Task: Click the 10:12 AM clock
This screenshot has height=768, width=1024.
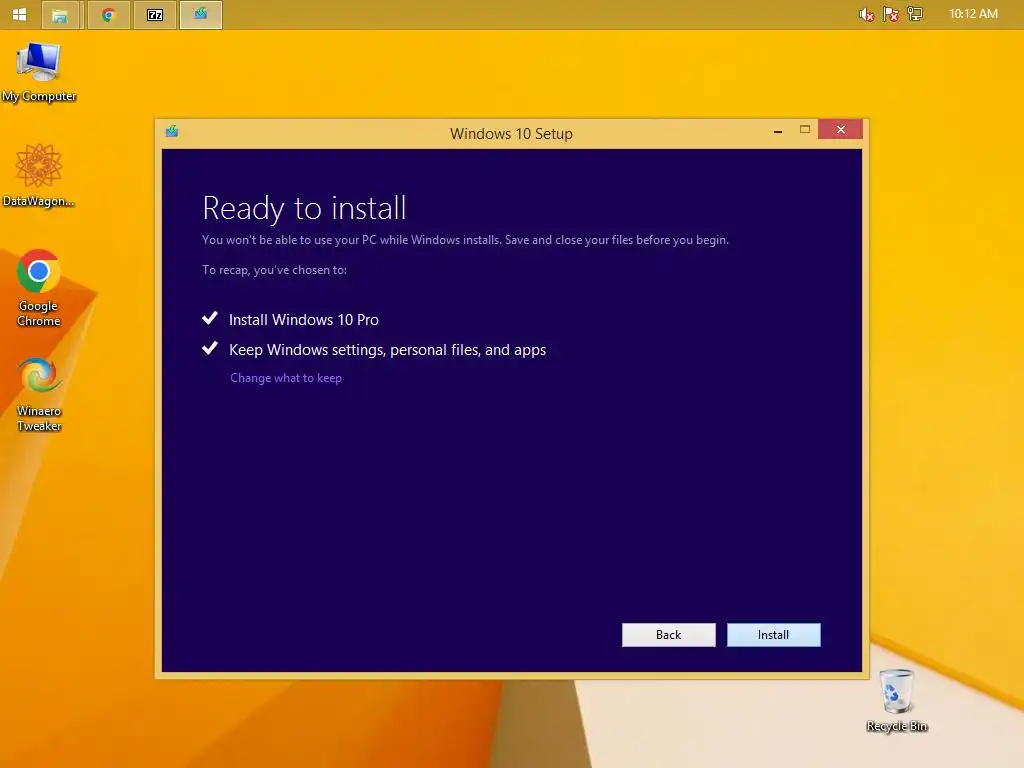Action: (x=973, y=14)
